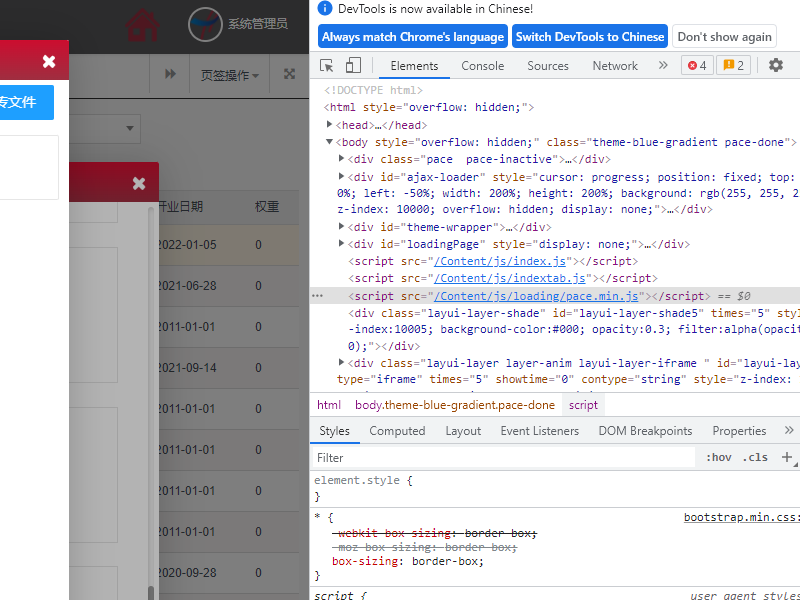The image size is (800, 600).
Task: Open DevTools settings gear
Action: (776, 66)
